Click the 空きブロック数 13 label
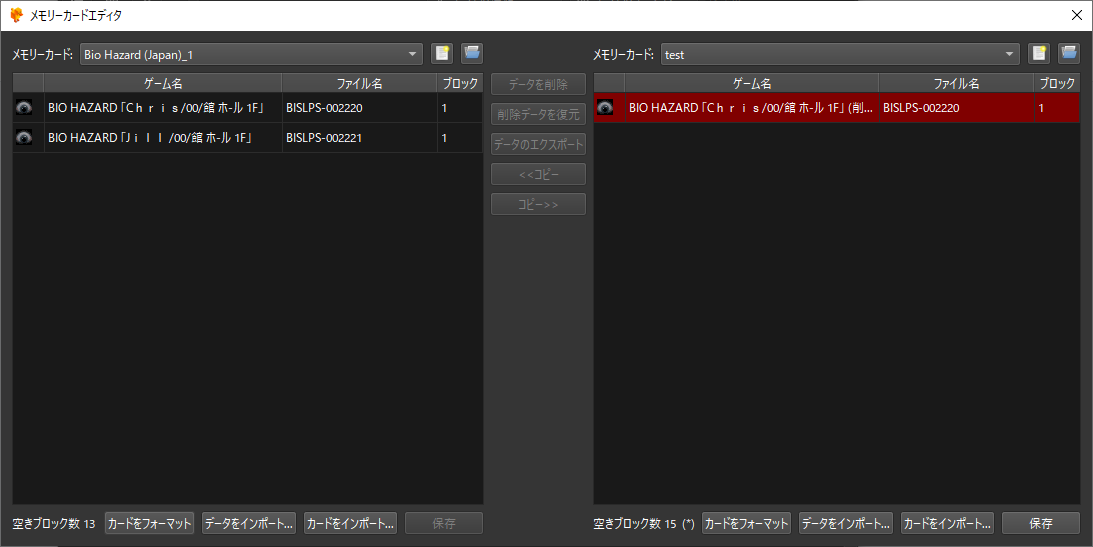The image size is (1093, 547). coord(54,524)
